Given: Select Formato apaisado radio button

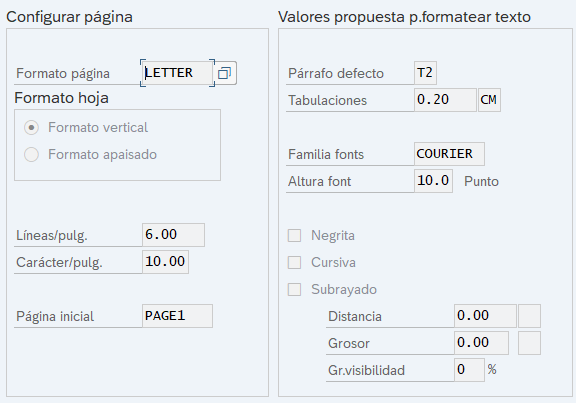Looking at the screenshot, I should 31,154.
